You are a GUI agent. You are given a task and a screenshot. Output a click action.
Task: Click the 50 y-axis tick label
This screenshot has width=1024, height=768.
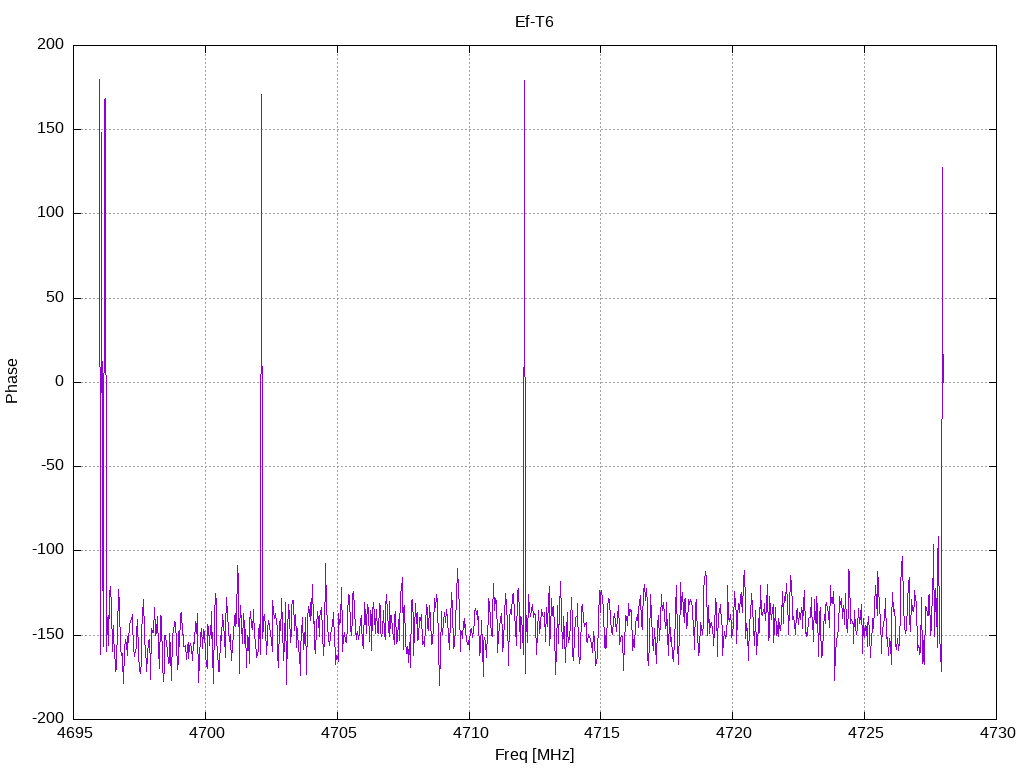click(x=57, y=297)
